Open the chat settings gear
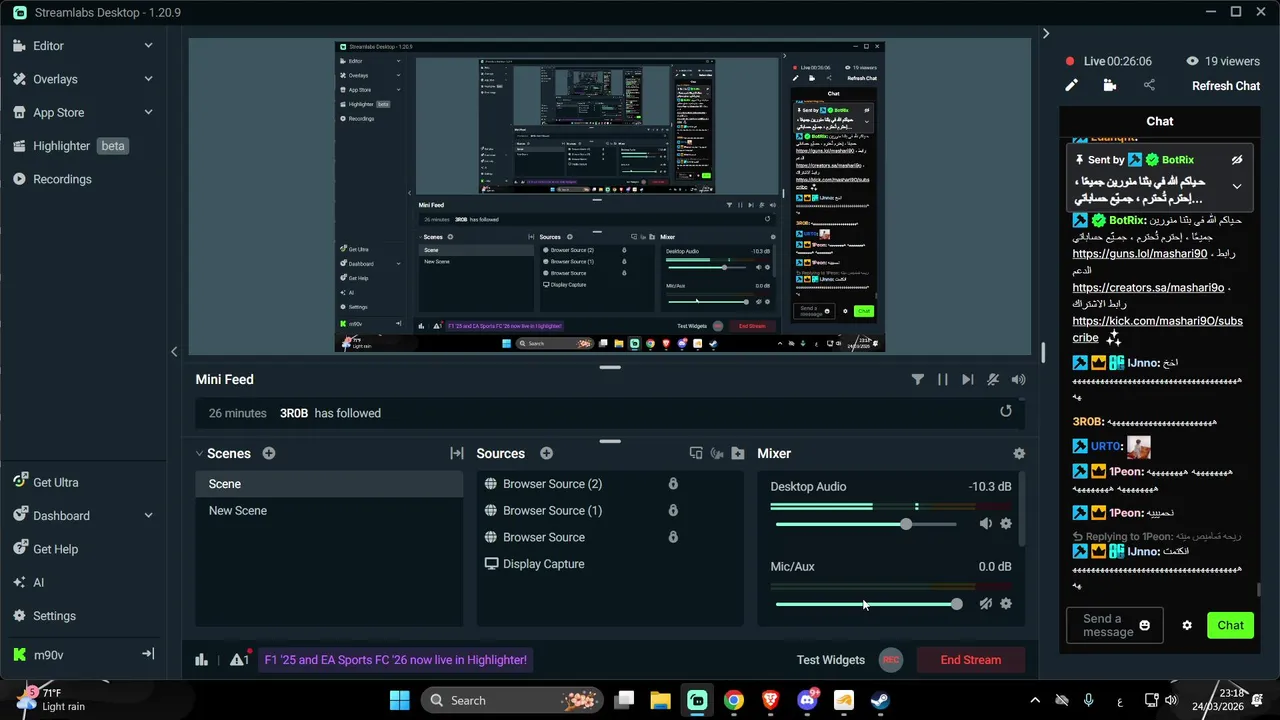Screen dimensions: 1280x720 point(1187,625)
